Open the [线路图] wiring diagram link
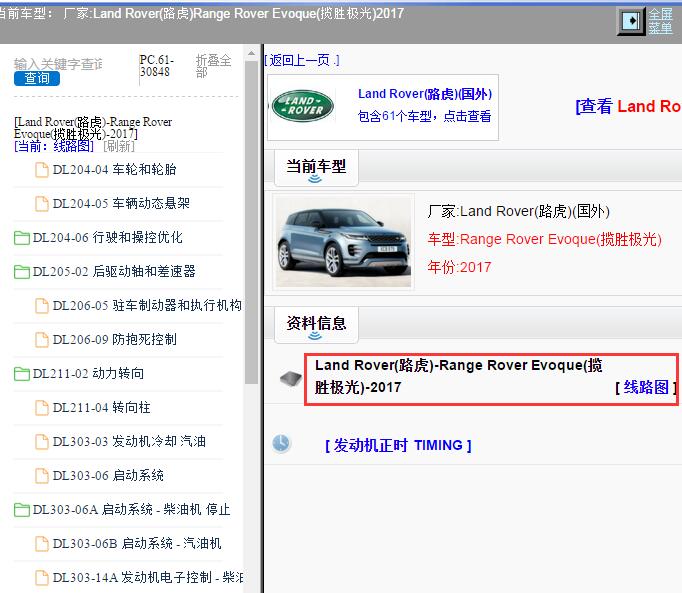Image resolution: width=682 pixels, height=593 pixels. 646,387
